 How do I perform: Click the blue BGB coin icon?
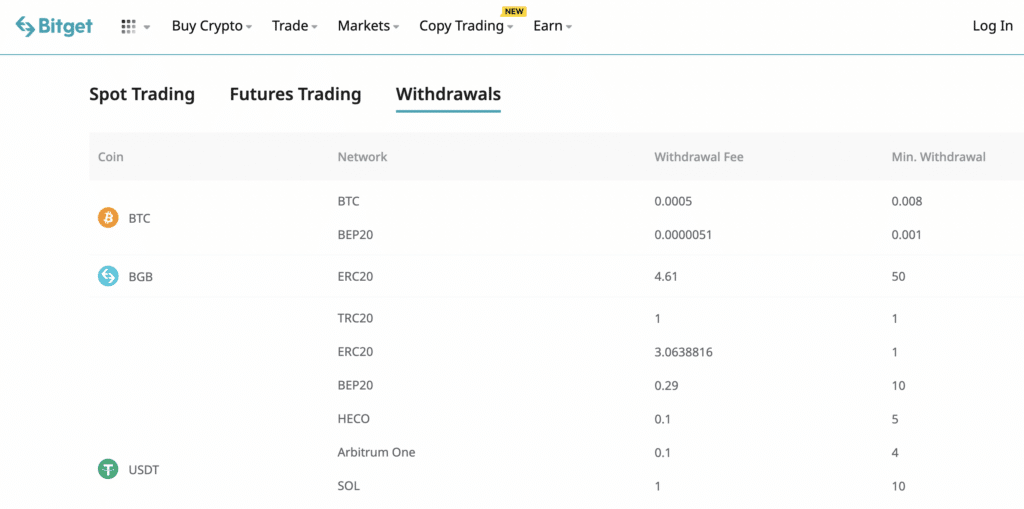[x=108, y=276]
